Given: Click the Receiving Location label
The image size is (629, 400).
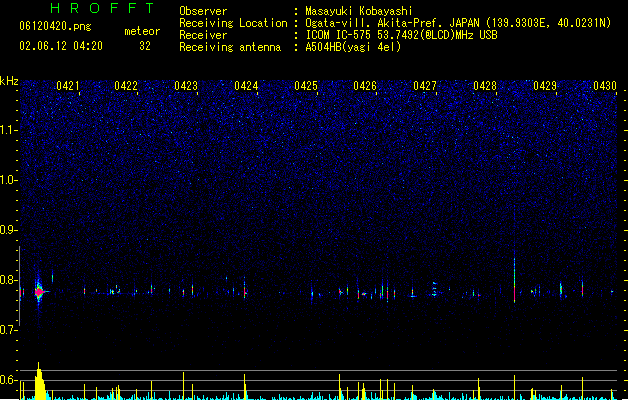Looking at the screenshot, I should click(x=233, y=23).
